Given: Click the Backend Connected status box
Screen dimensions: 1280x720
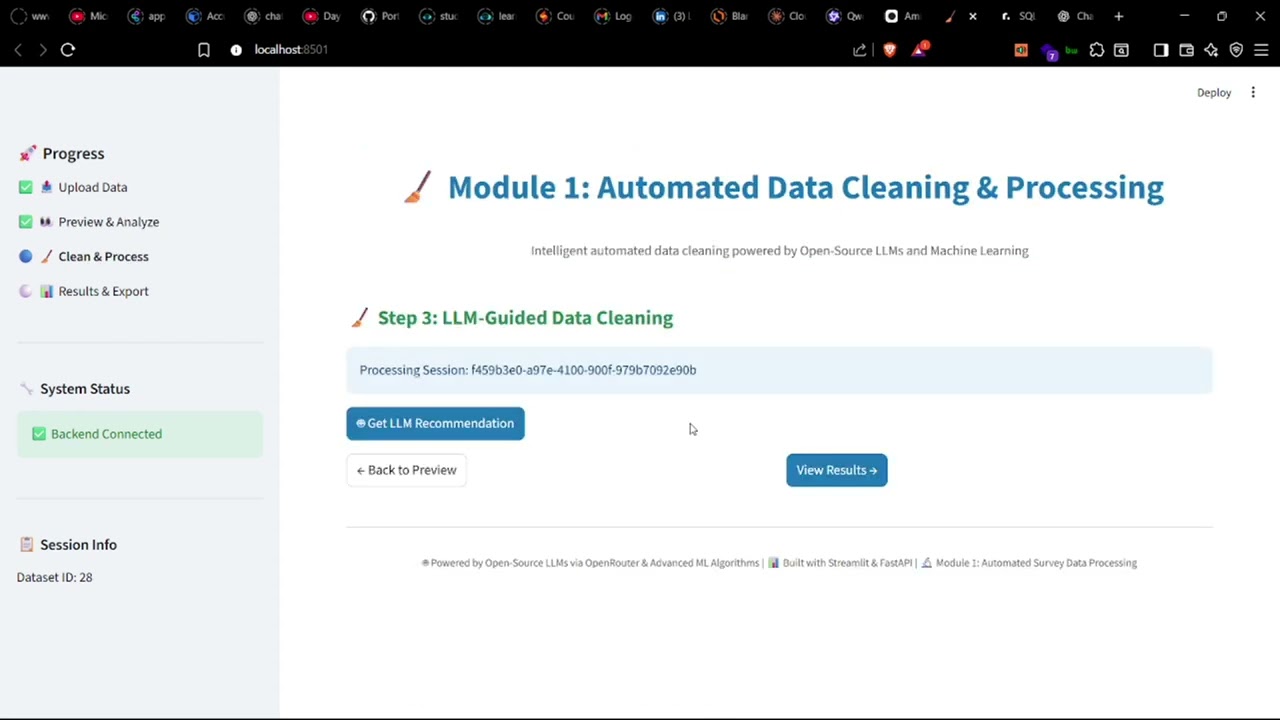Looking at the screenshot, I should (140, 434).
